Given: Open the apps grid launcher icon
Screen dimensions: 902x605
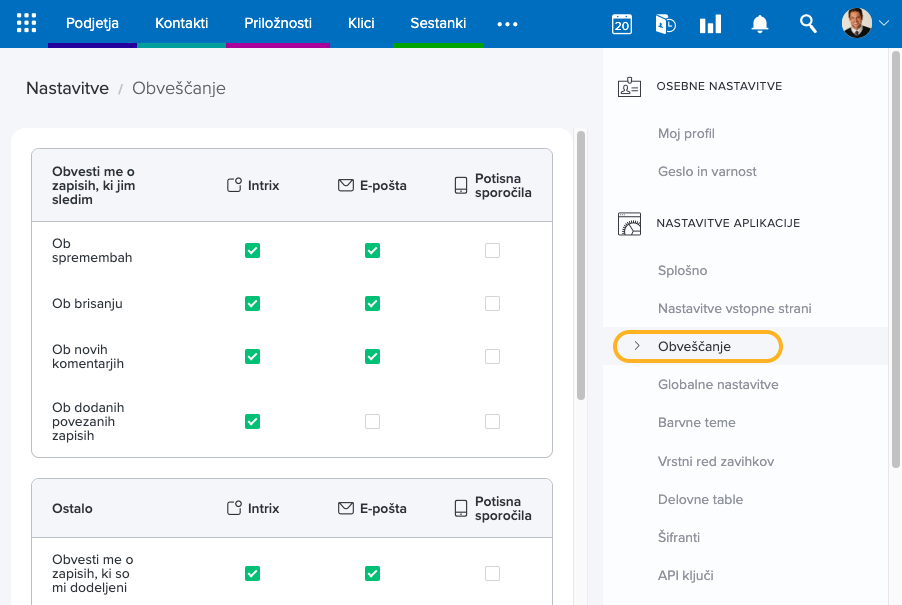Looking at the screenshot, I should pyautogui.click(x=27, y=23).
